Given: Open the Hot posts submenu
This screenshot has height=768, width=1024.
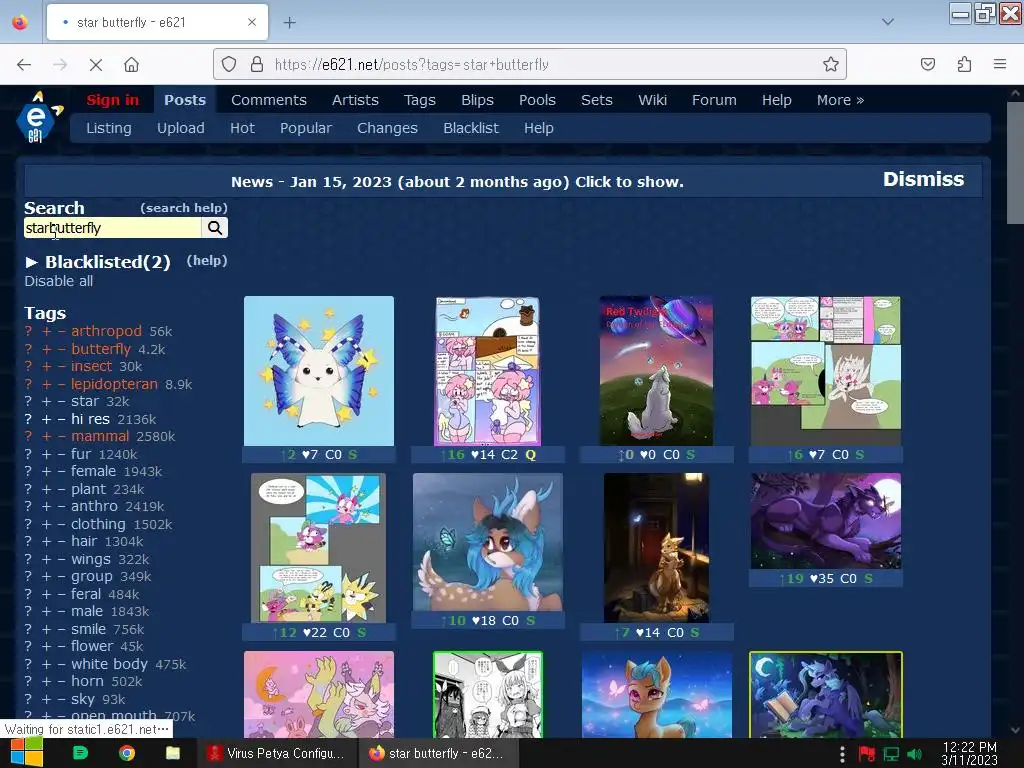Looking at the screenshot, I should 242,128.
